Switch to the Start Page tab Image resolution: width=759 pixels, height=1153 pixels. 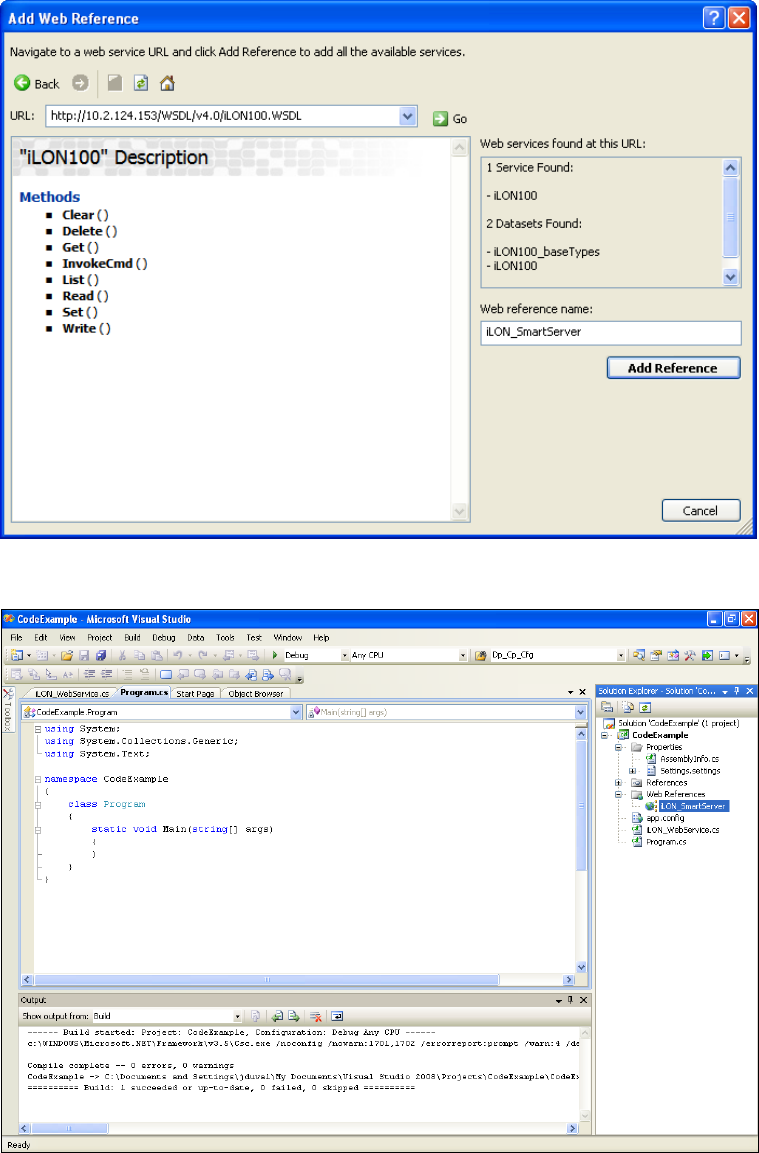(x=196, y=693)
